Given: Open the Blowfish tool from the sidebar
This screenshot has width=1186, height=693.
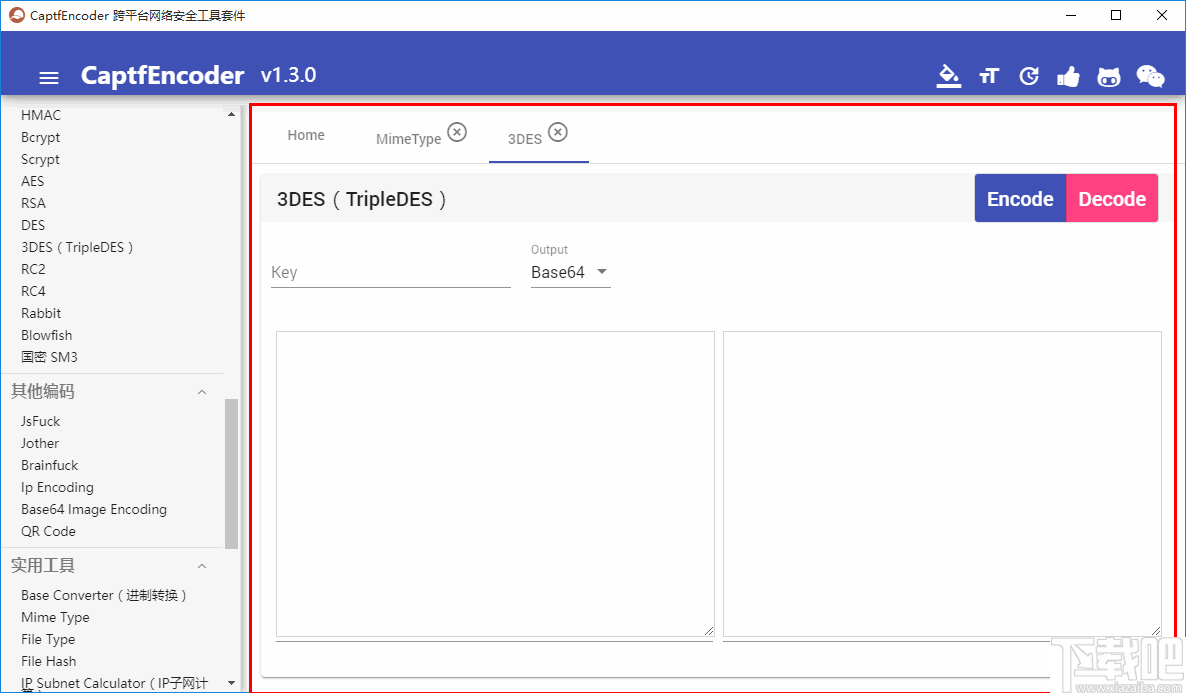Looking at the screenshot, I should coord(46,335).
